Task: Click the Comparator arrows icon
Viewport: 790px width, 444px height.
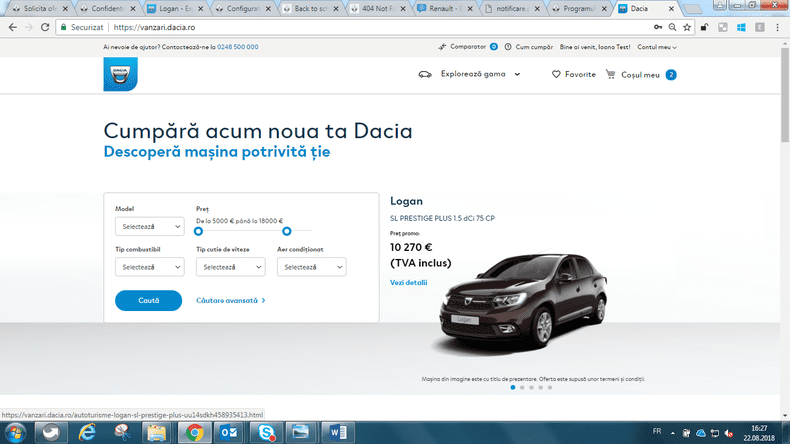Action: coord(442,47)
